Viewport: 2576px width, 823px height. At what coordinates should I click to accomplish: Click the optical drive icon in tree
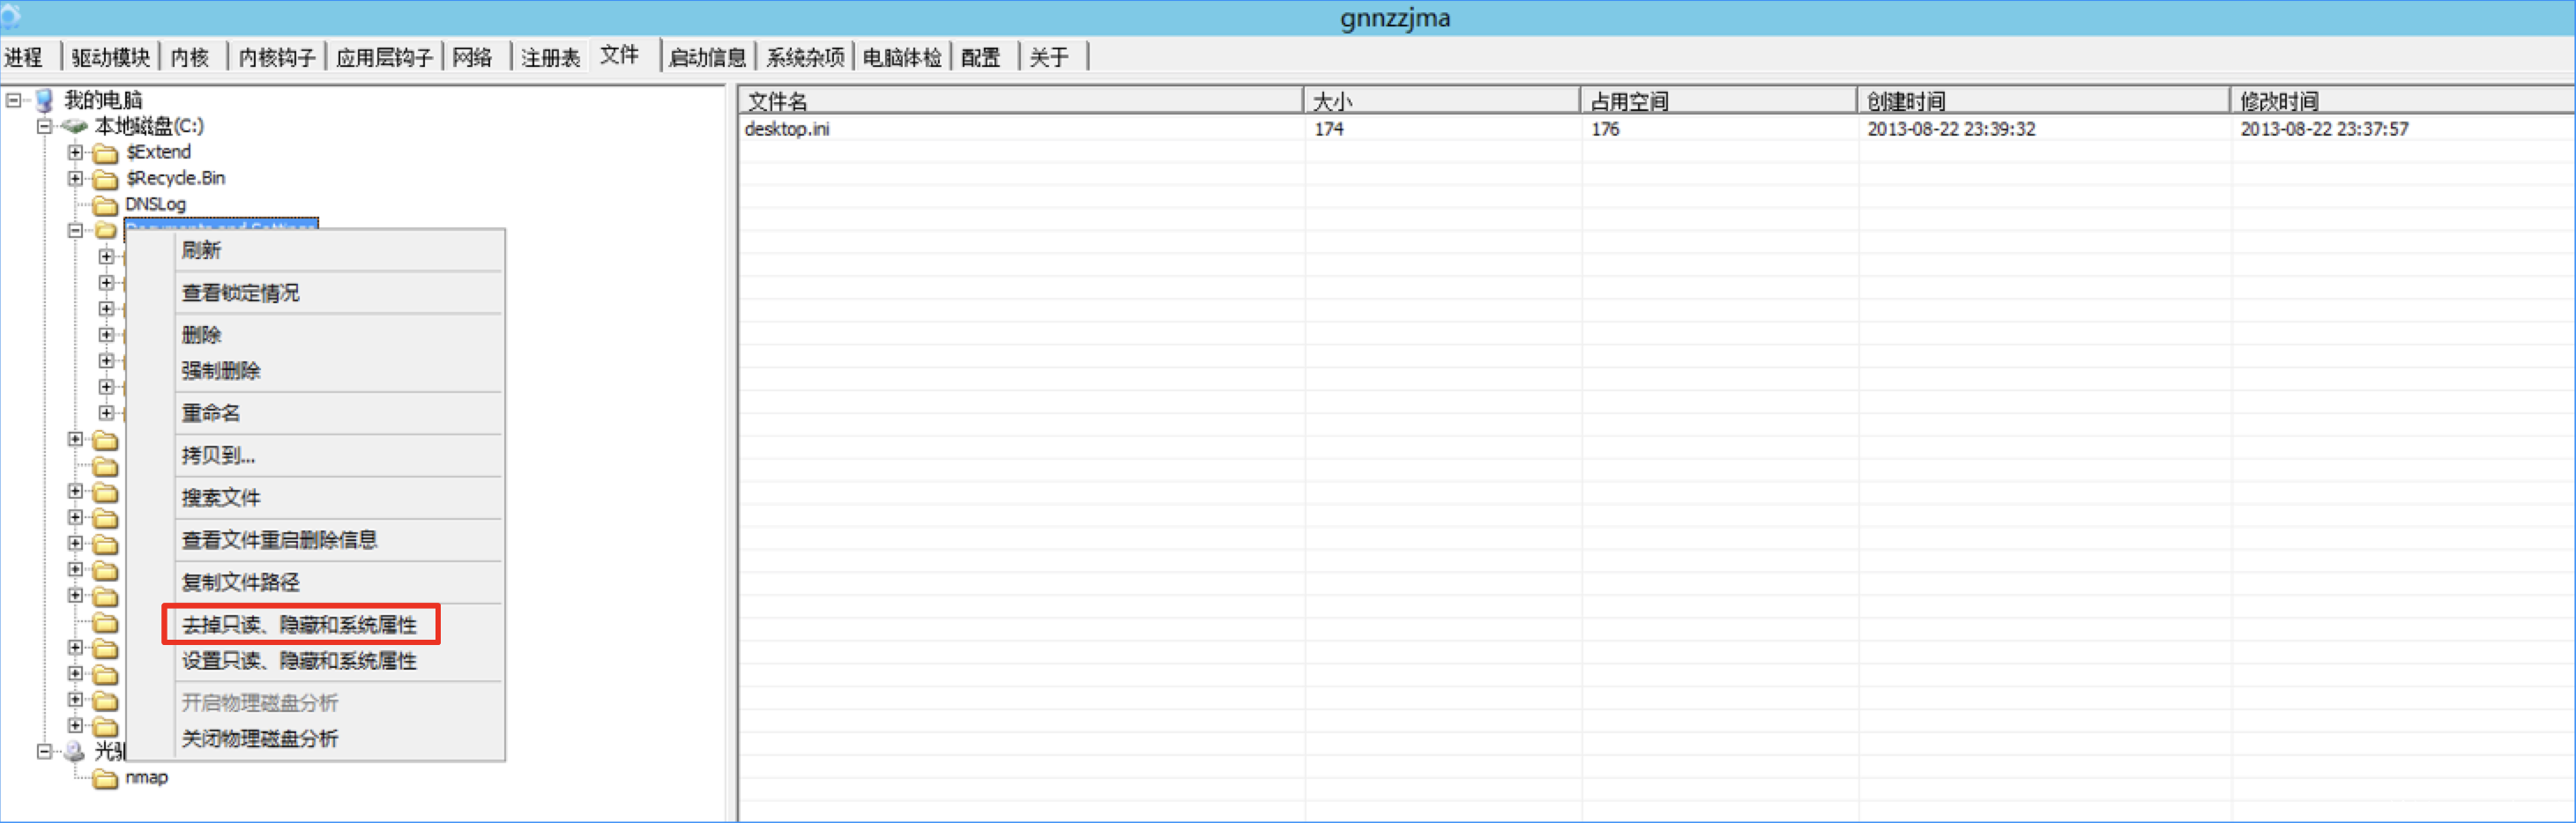(x=74, y=751)
